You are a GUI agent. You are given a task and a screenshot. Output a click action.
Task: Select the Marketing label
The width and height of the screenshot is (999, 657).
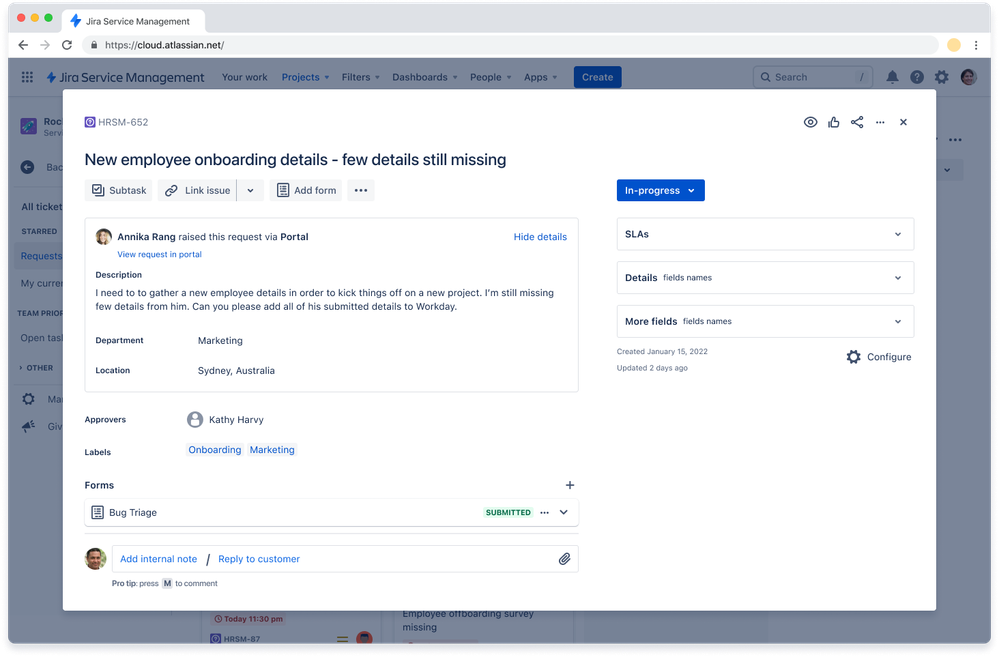[x=272, y=450]
